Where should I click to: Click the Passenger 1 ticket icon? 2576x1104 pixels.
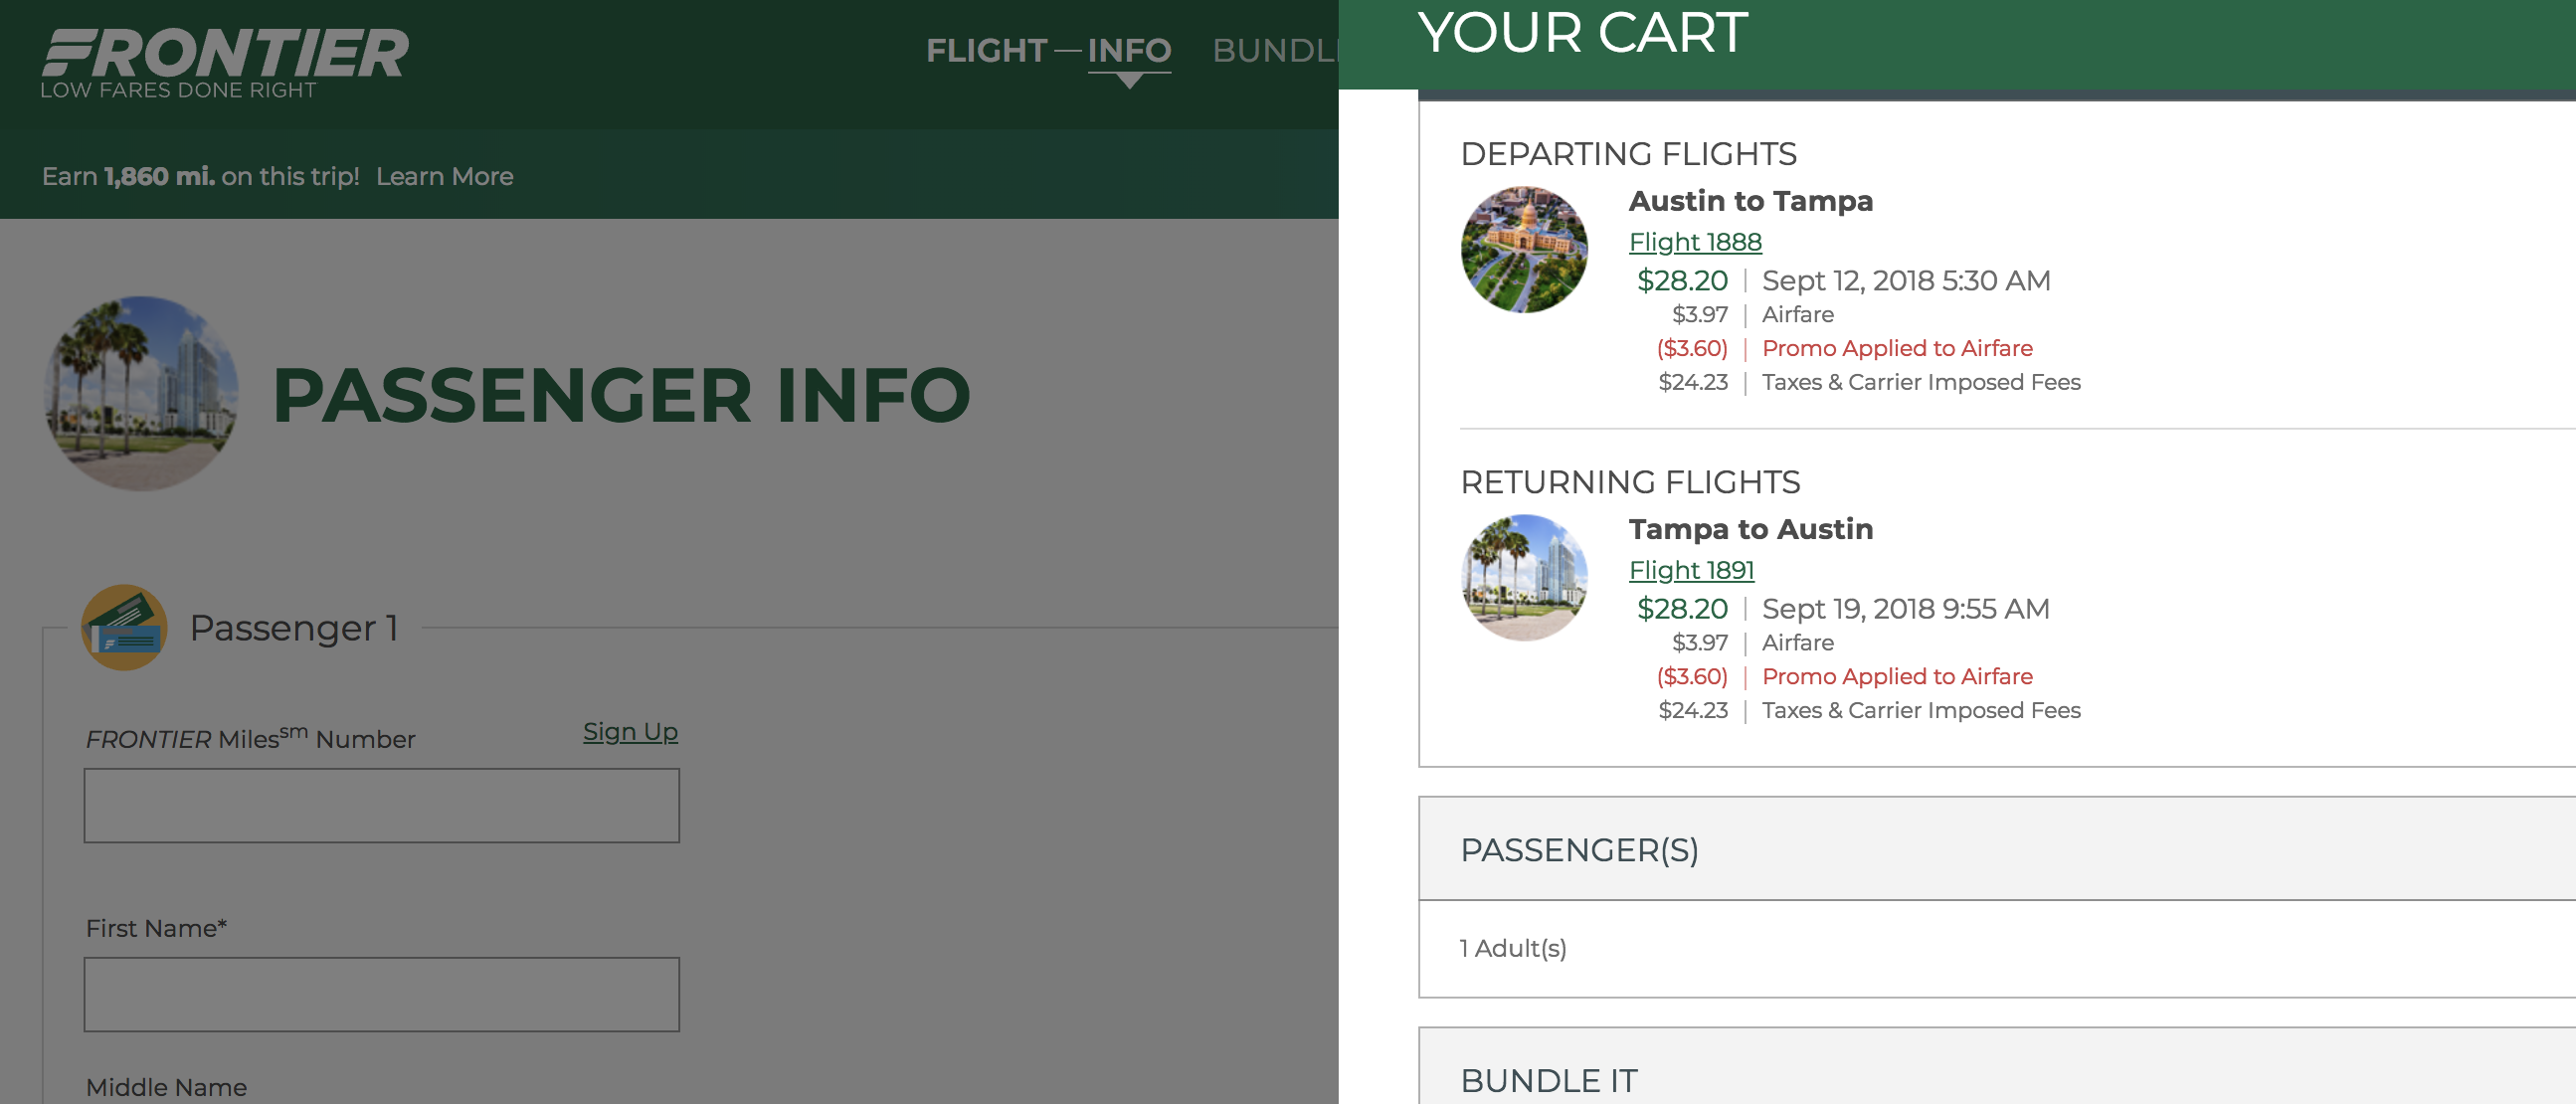pos(124,628)
